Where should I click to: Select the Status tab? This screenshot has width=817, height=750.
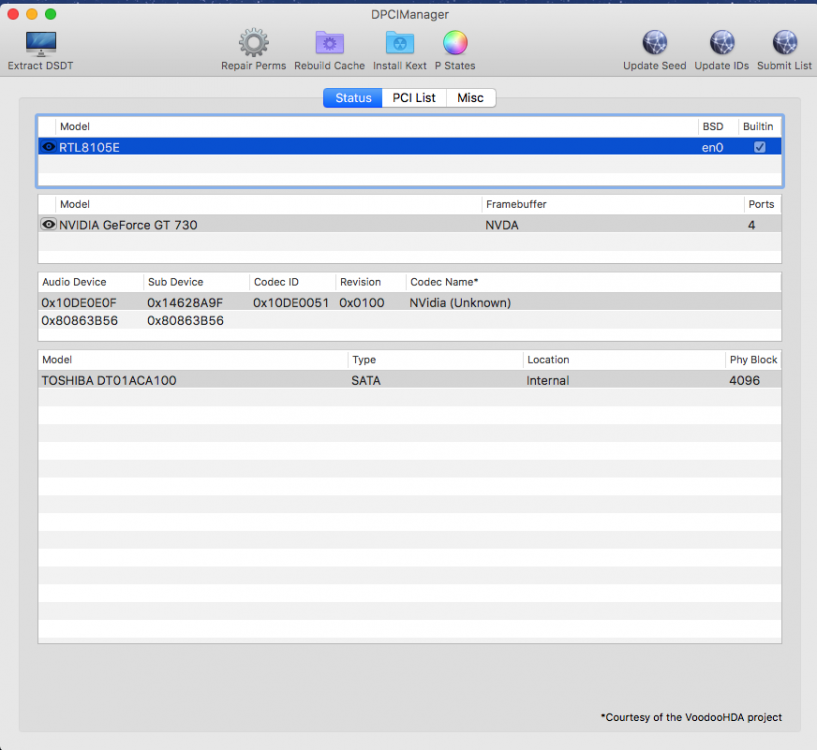(353, 97)
